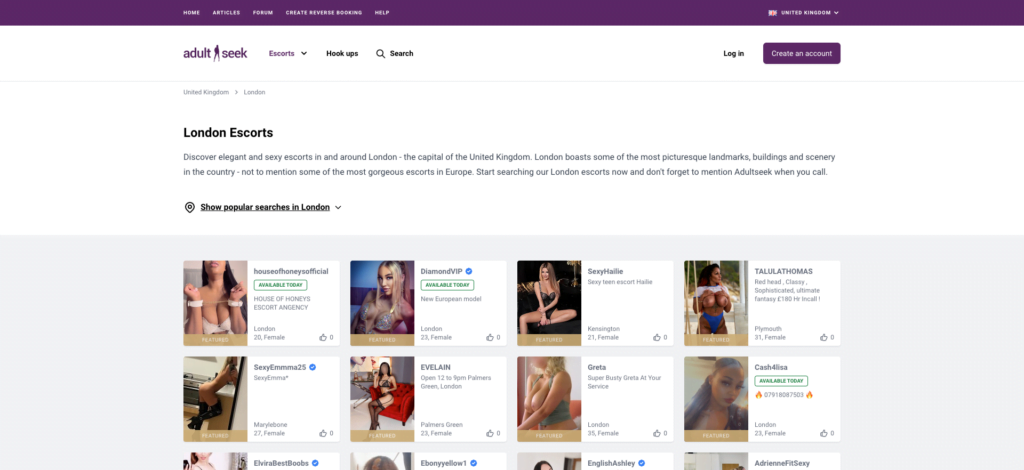Viewport: 1024px width, 470px height.
Task: Click the verified badge next to DiamondVIP
Action: pyautogui.click(x=469, y=272)
